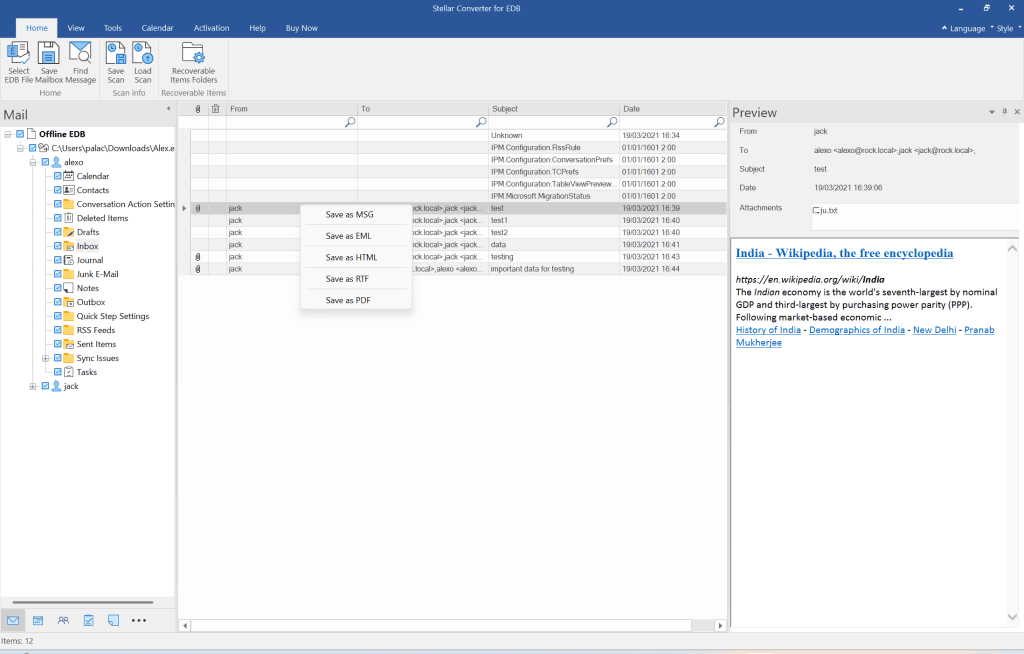Pin the Preview panel
Viewport: 1024px width, 654px height.
coord(1004,112)
